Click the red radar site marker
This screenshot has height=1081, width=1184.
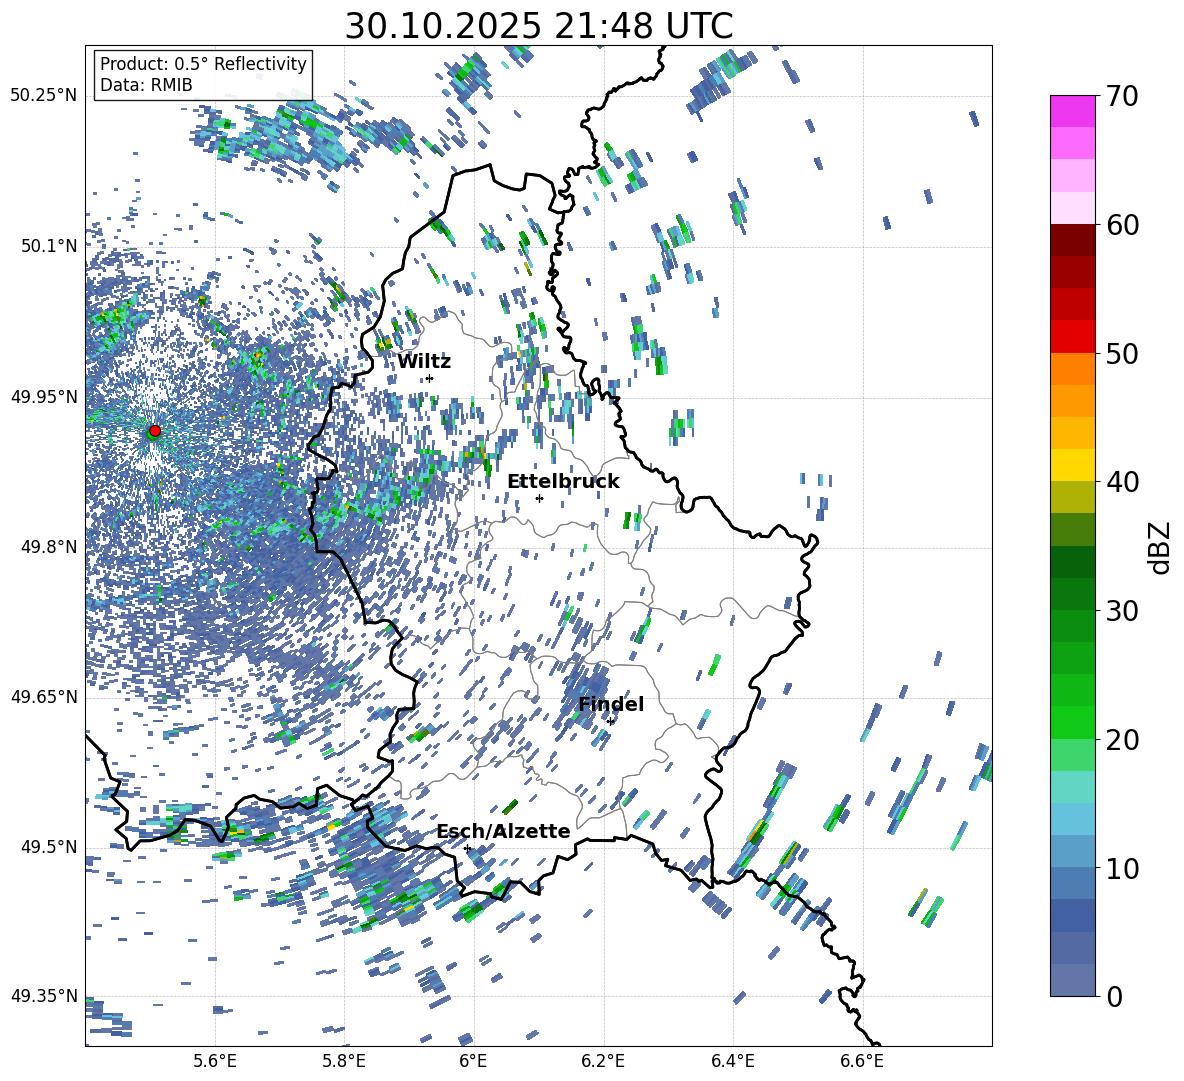155,431
